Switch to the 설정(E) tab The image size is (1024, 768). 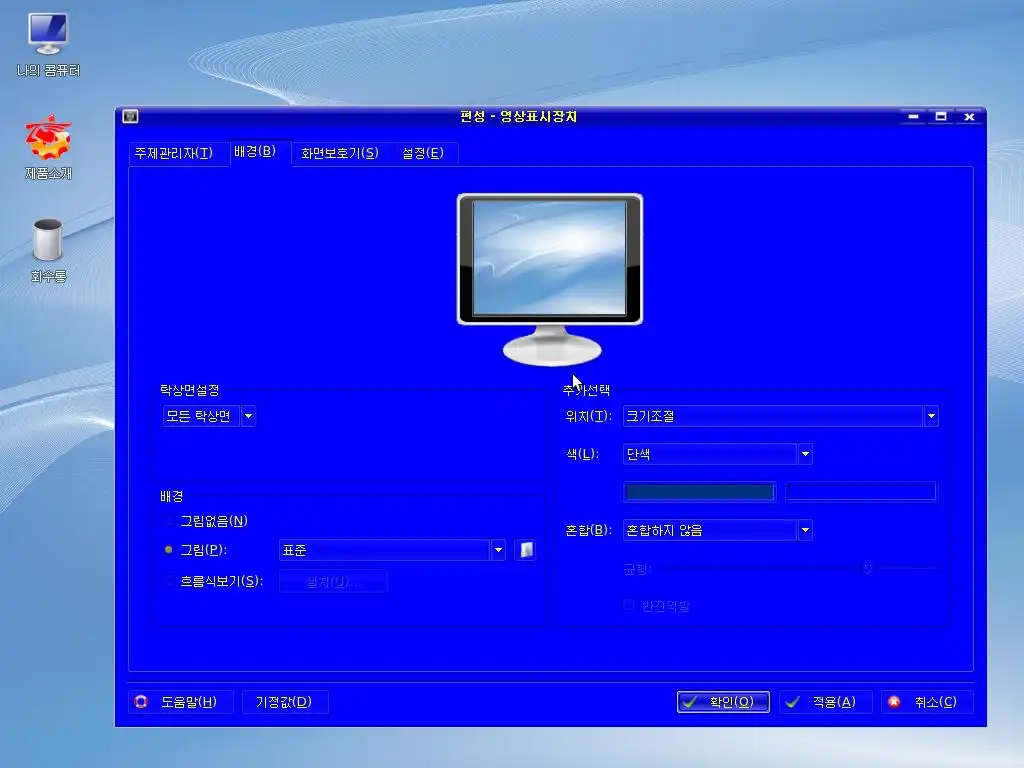coord(423,153)
